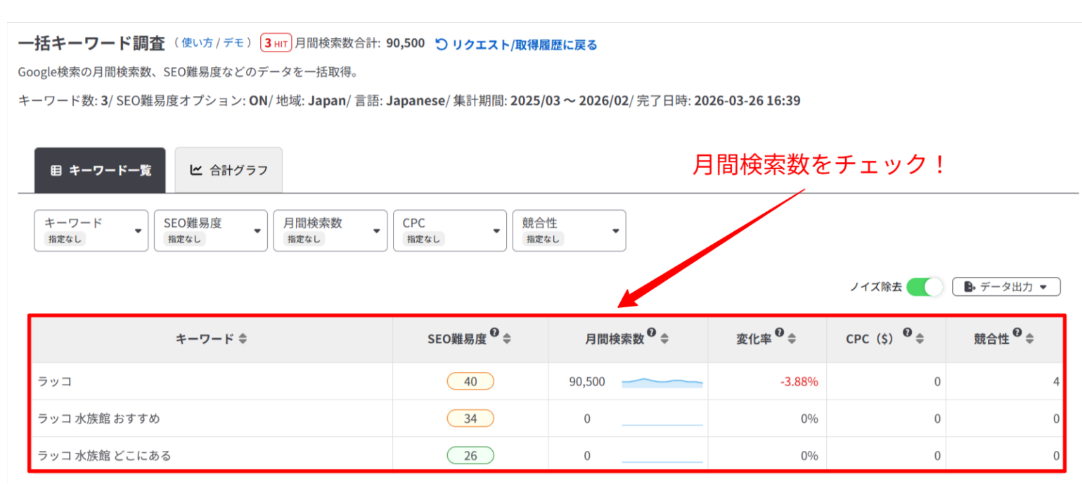
Task: Open the SEO難易度 filter dropdown
Action: point(211,231)
